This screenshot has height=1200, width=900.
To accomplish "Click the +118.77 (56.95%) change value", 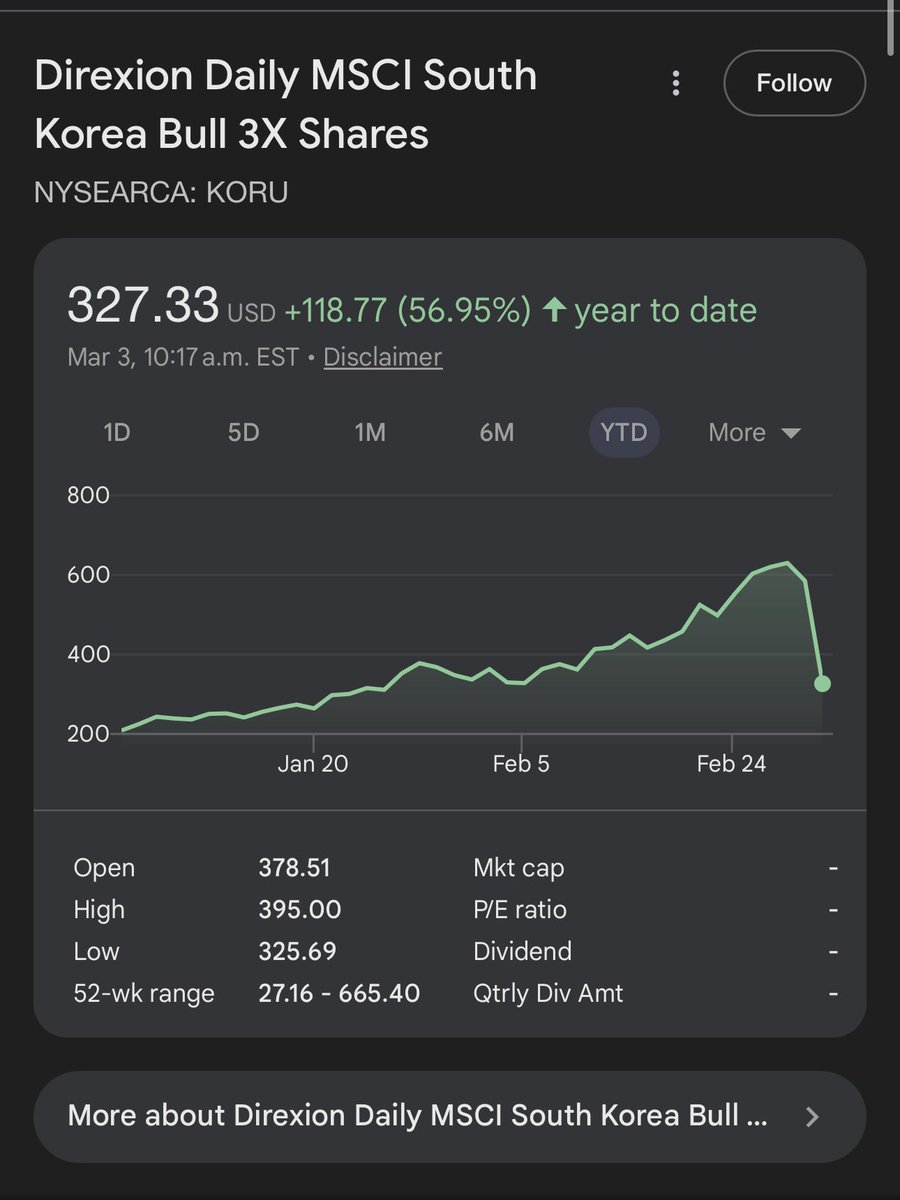I will click(x=407, y=311).
